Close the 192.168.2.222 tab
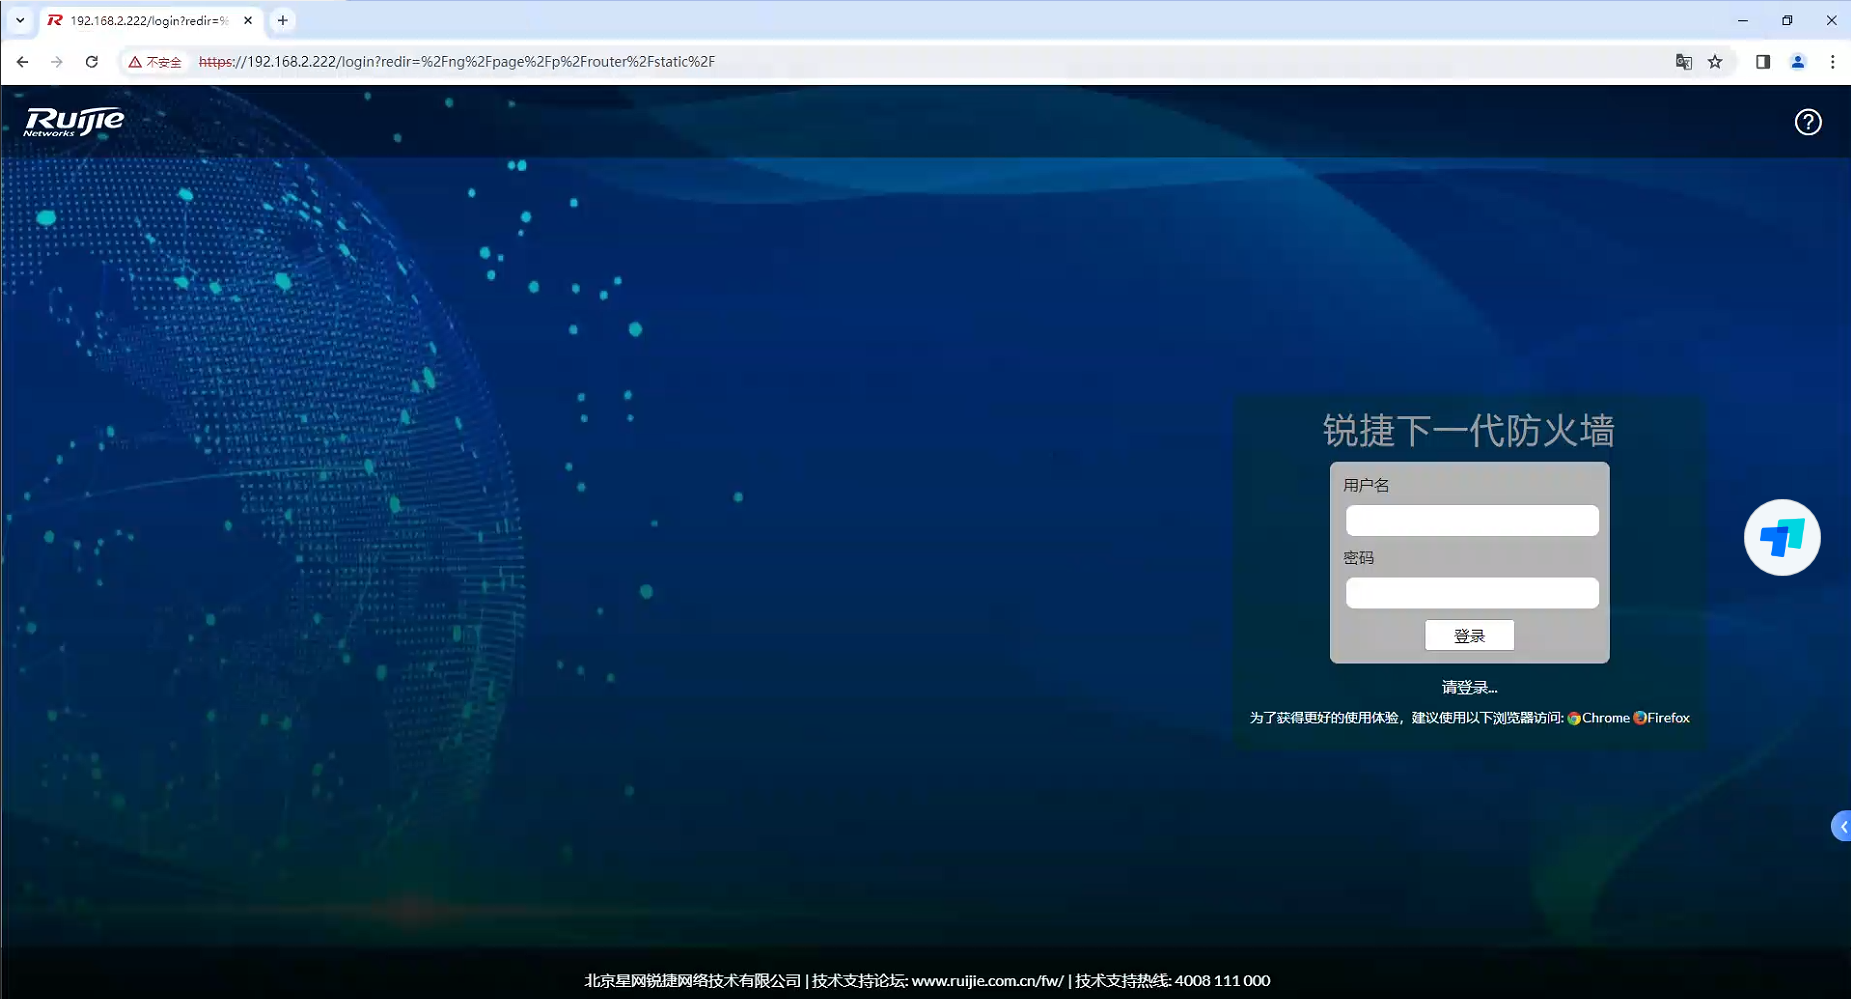This screenshot has width=1851, height=999. [x=248, y=20]
